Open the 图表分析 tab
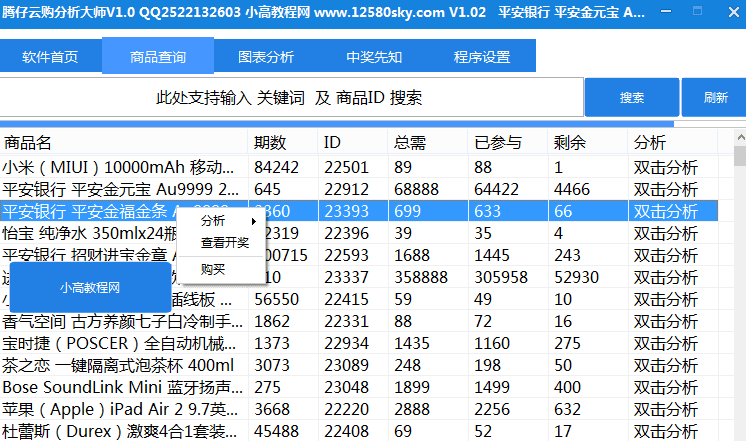Image resolution: width=746 pixels, height=441 pixels. point(266,57)
